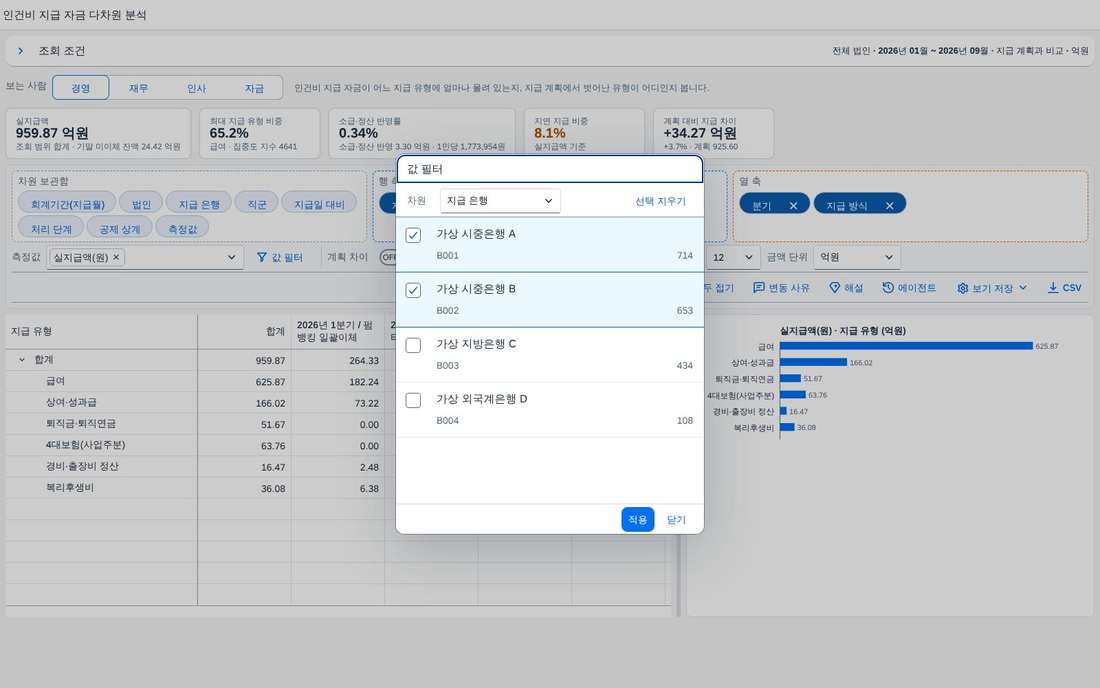Click the 퇴직금·퇴직연금 row label
This screenshot has height=688, width=1100.
(x=81, y=424)
